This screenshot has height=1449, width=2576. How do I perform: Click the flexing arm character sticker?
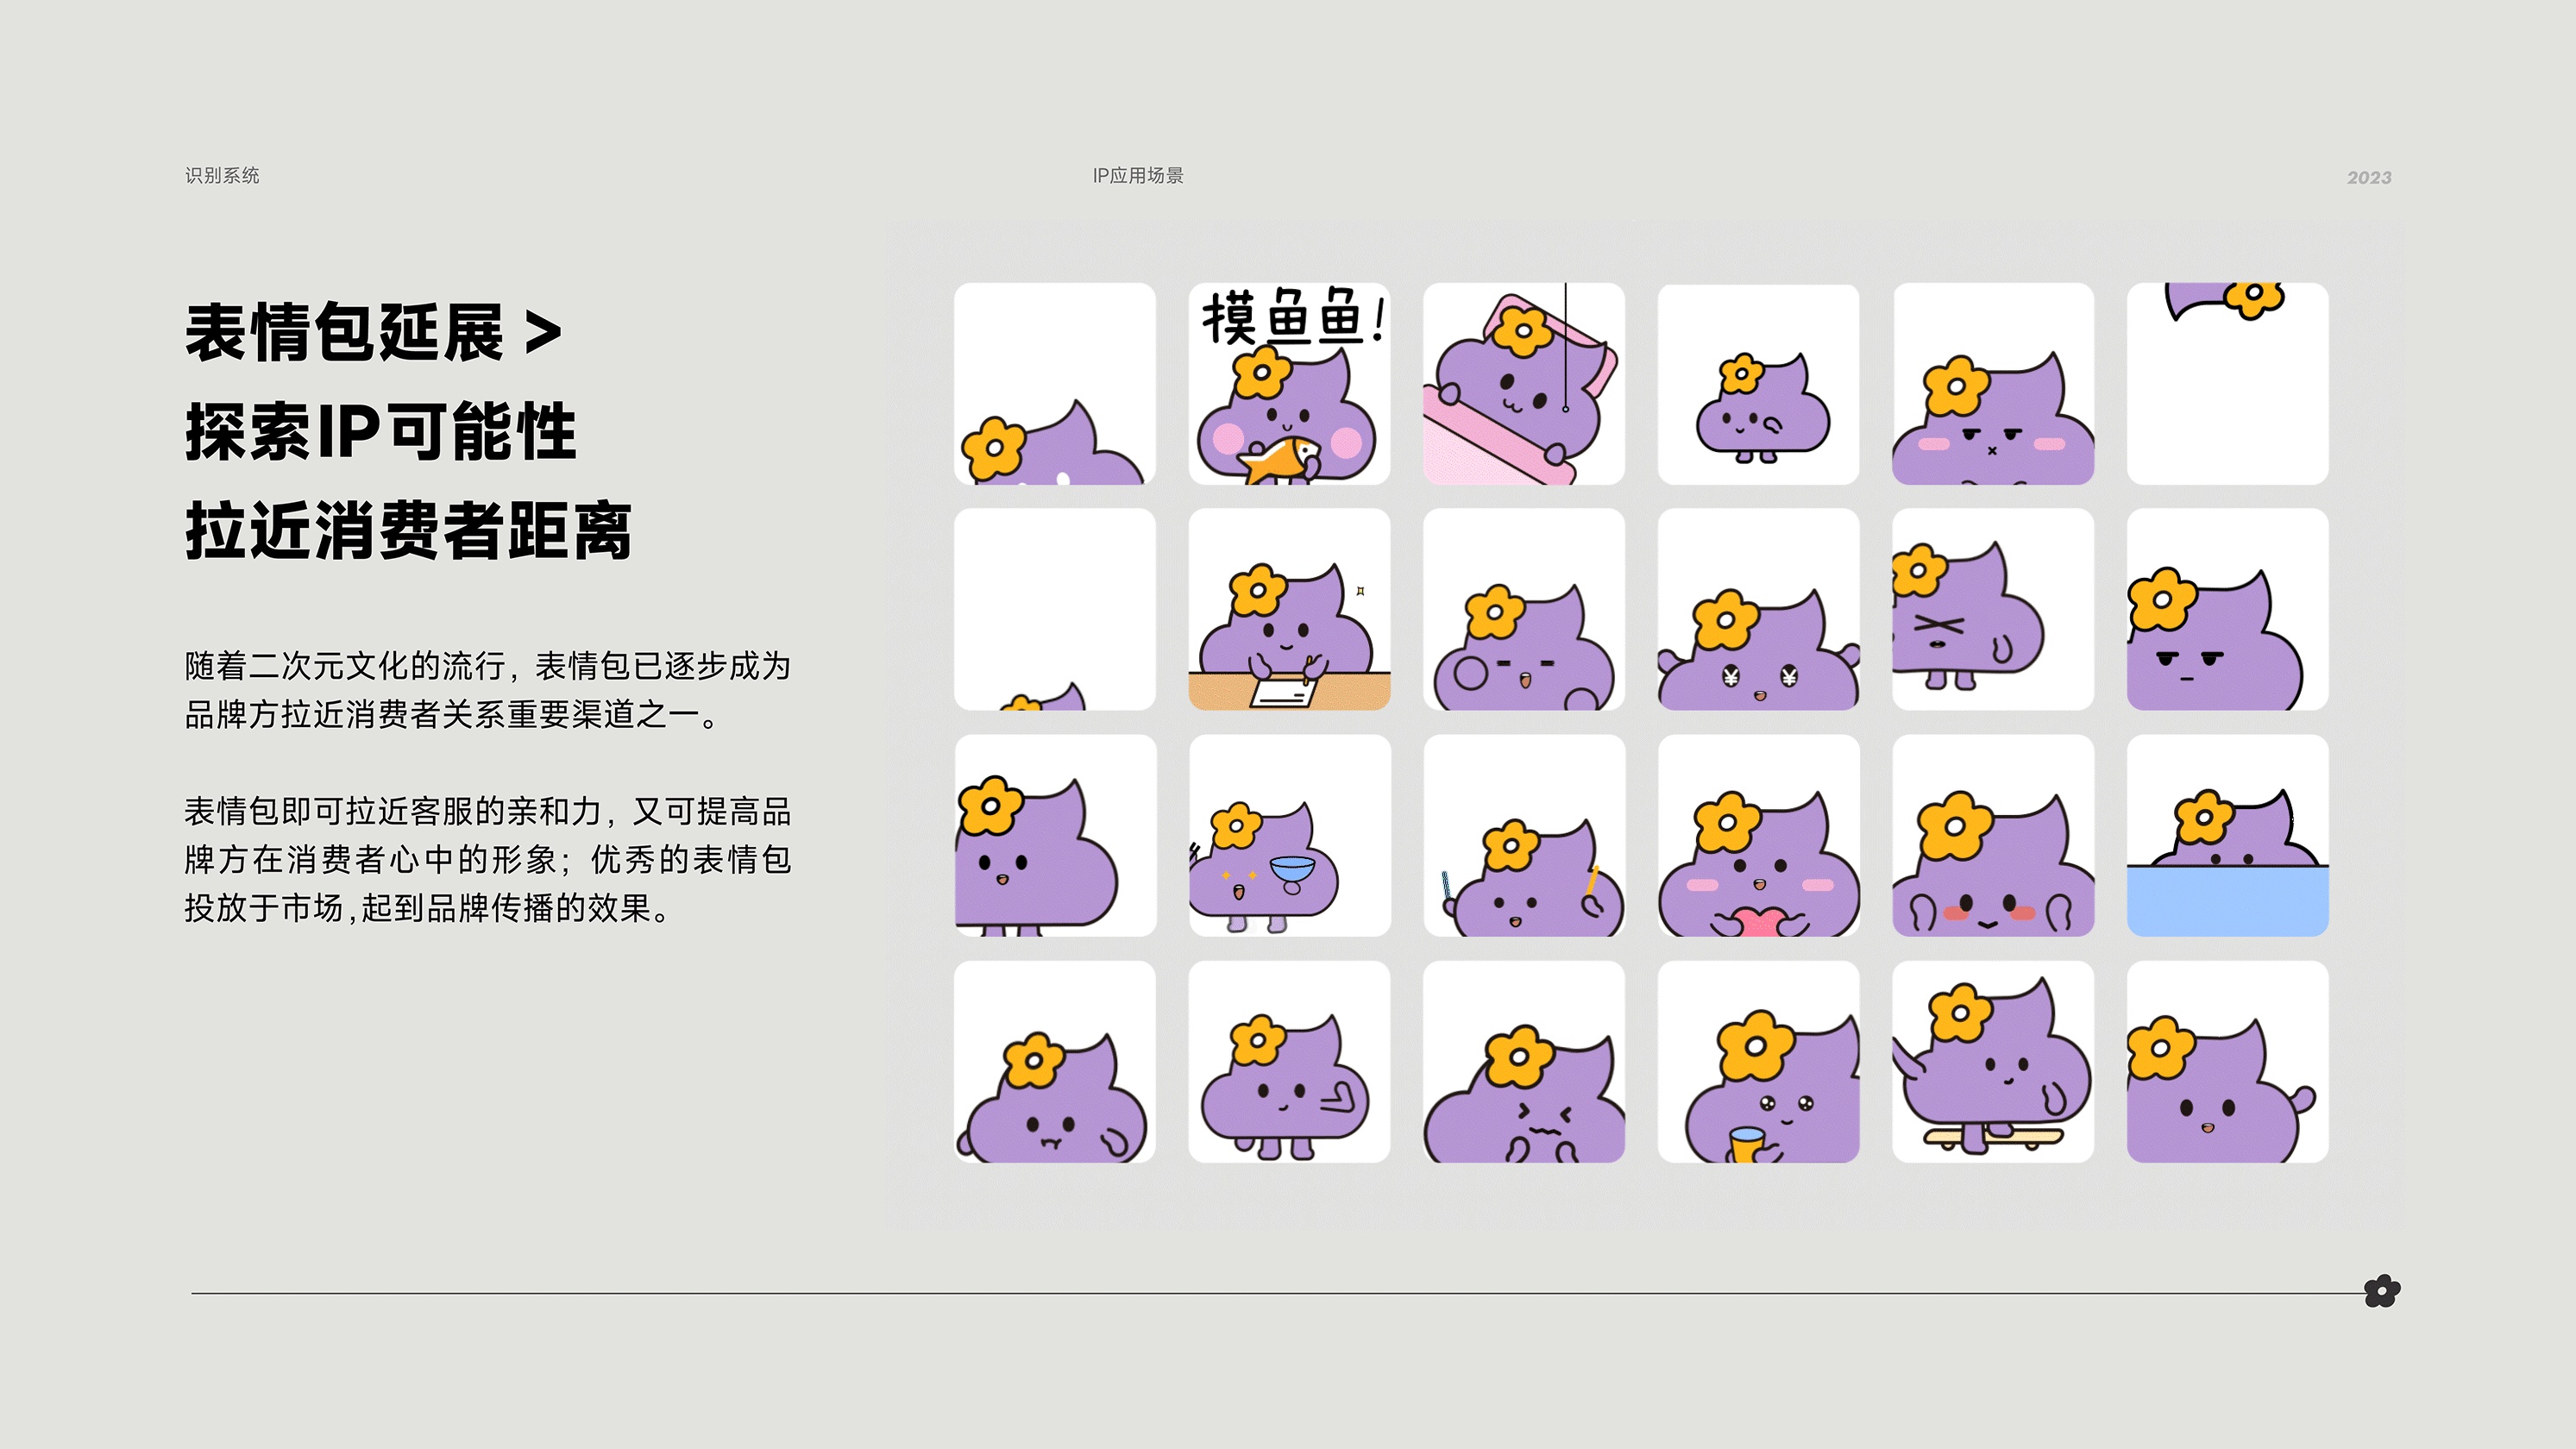1289,1062
